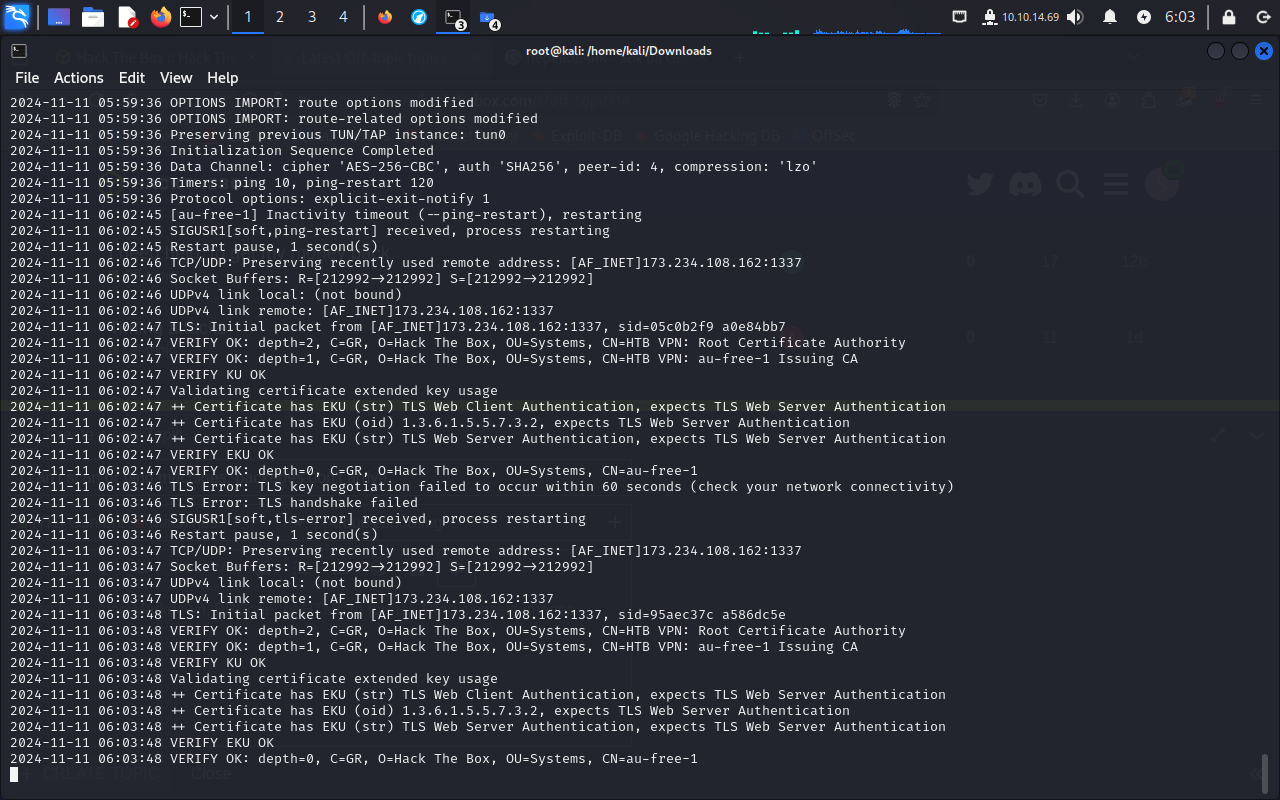This screenshot has height=800, width=1280.
Task: Click the terminal's vertical scrollbar
Action: pos(1265,771)
